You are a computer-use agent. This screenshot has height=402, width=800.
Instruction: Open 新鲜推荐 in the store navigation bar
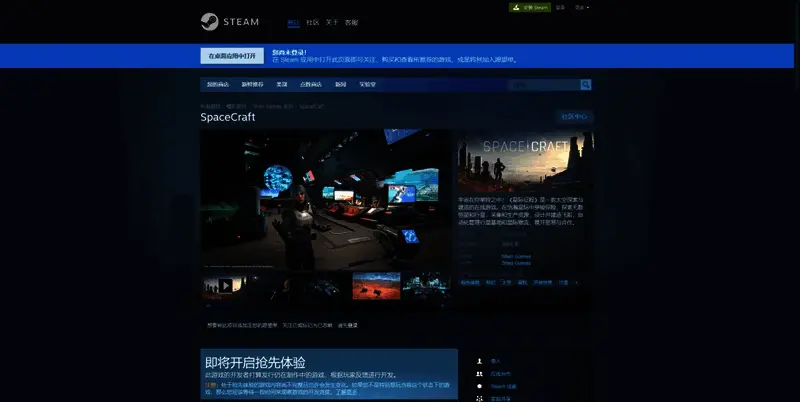click(x=253, y=85)
